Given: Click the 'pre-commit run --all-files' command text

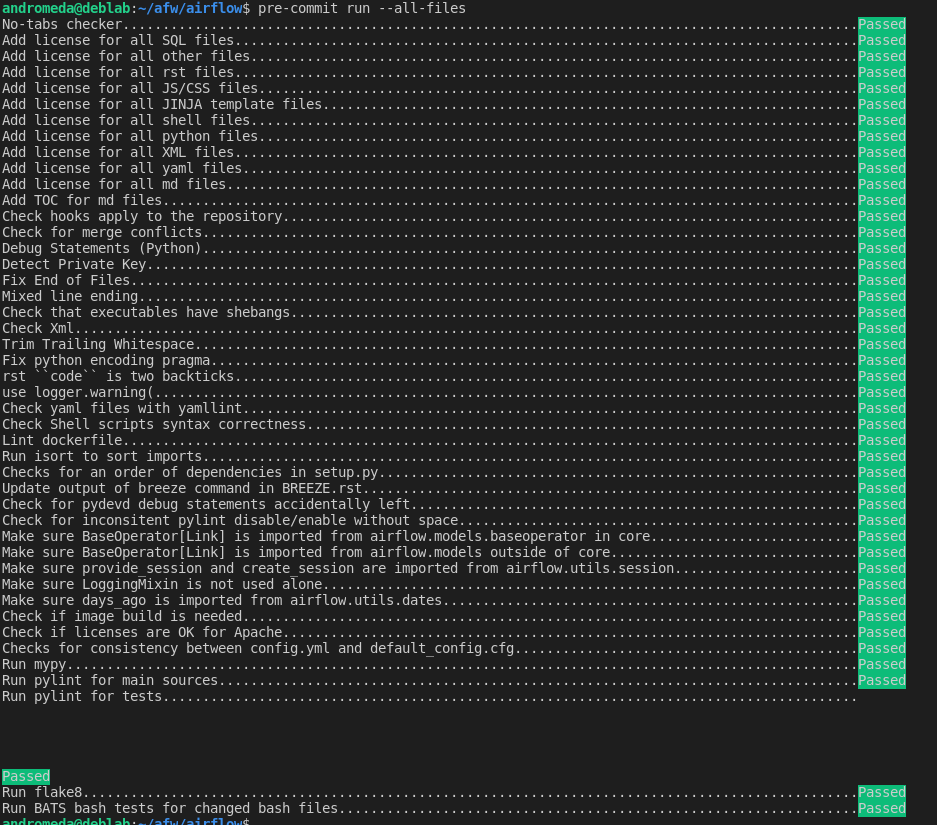Looking at the screenshot, I should (362, 8).
